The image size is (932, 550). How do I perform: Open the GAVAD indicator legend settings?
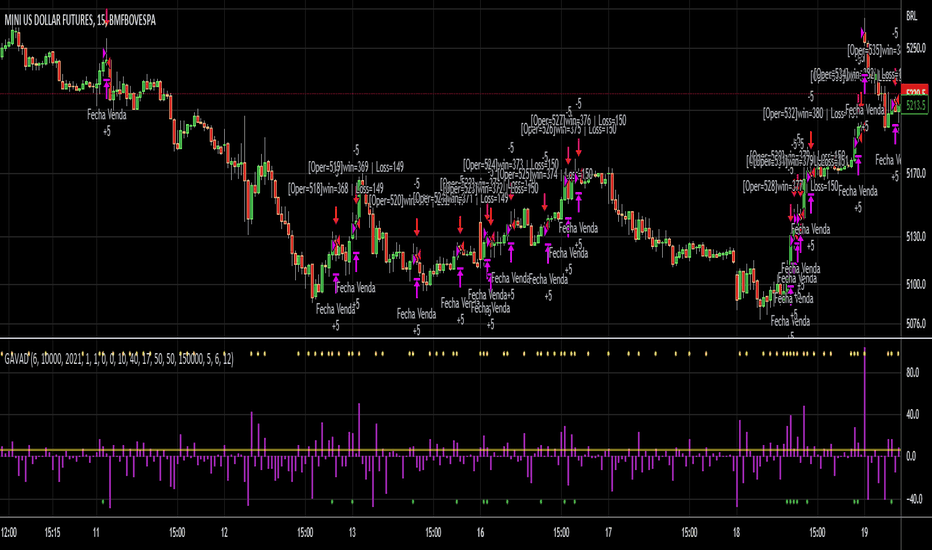[118, 359]
